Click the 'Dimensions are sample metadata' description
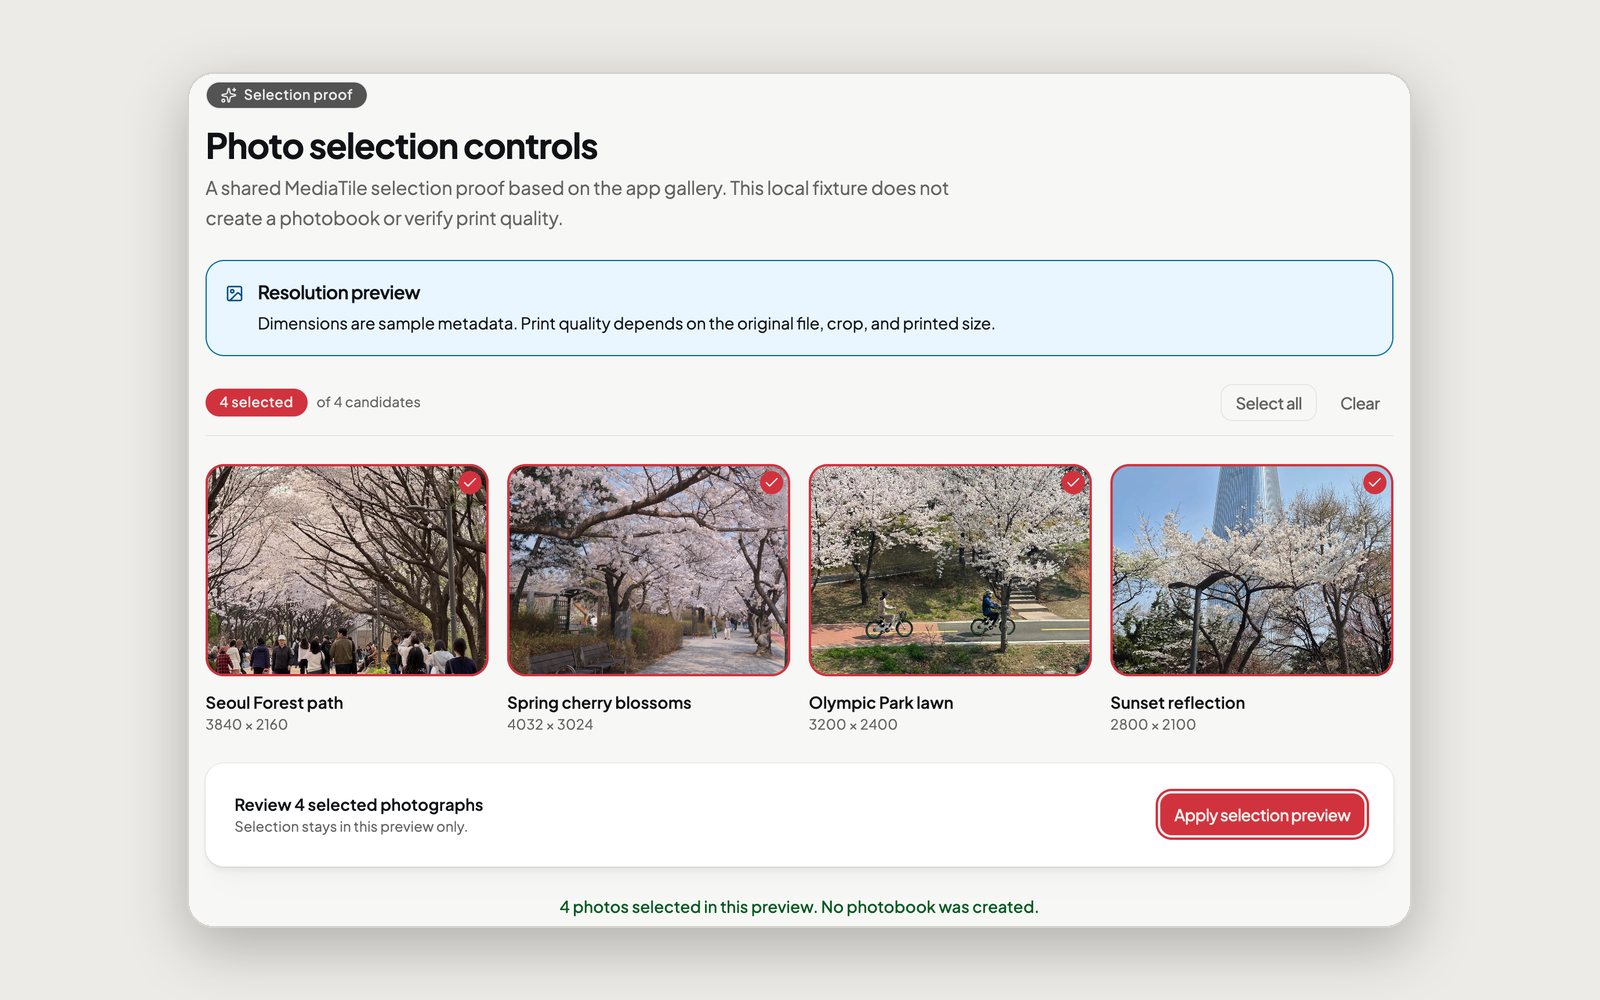This screenshot has width=1600, height=1000. (x=626, y=324)
